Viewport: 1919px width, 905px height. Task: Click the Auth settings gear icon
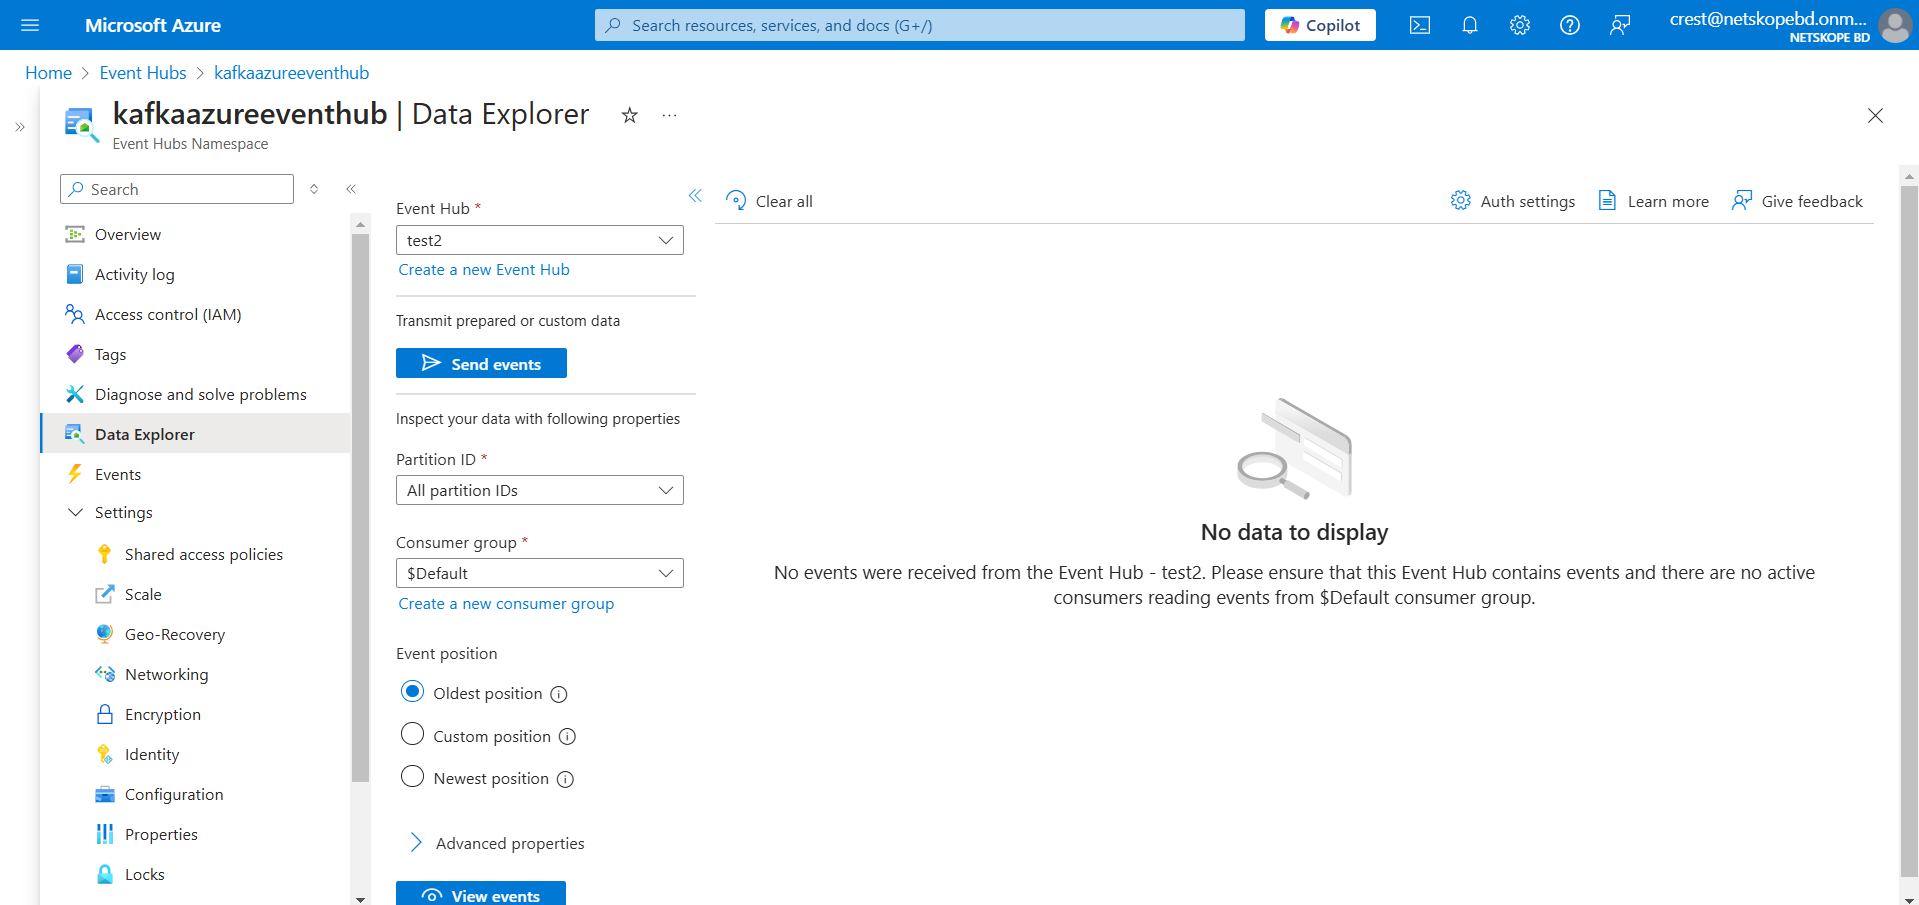(1461, 201)
